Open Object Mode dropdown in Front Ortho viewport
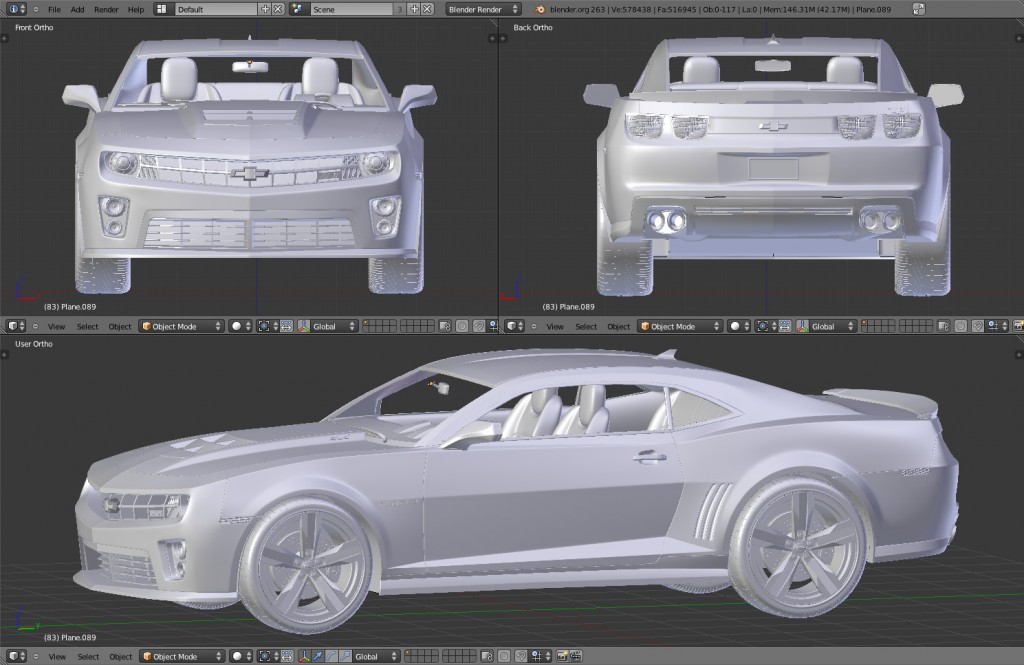 click(x=180, y=326)
